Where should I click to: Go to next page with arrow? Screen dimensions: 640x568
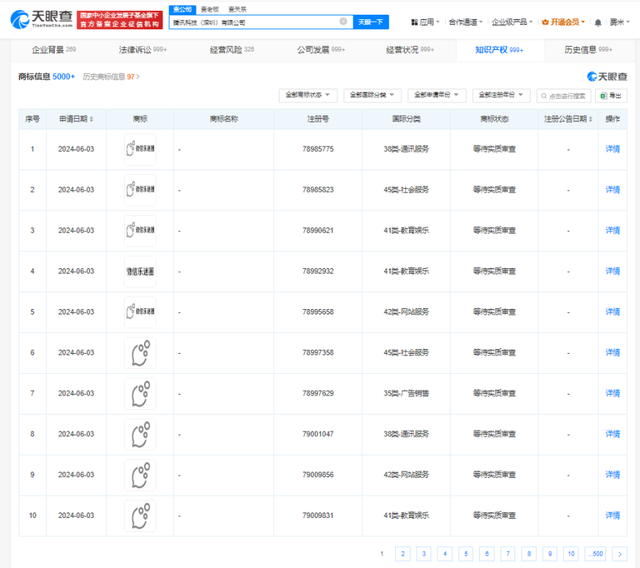(x=620, y=554)
